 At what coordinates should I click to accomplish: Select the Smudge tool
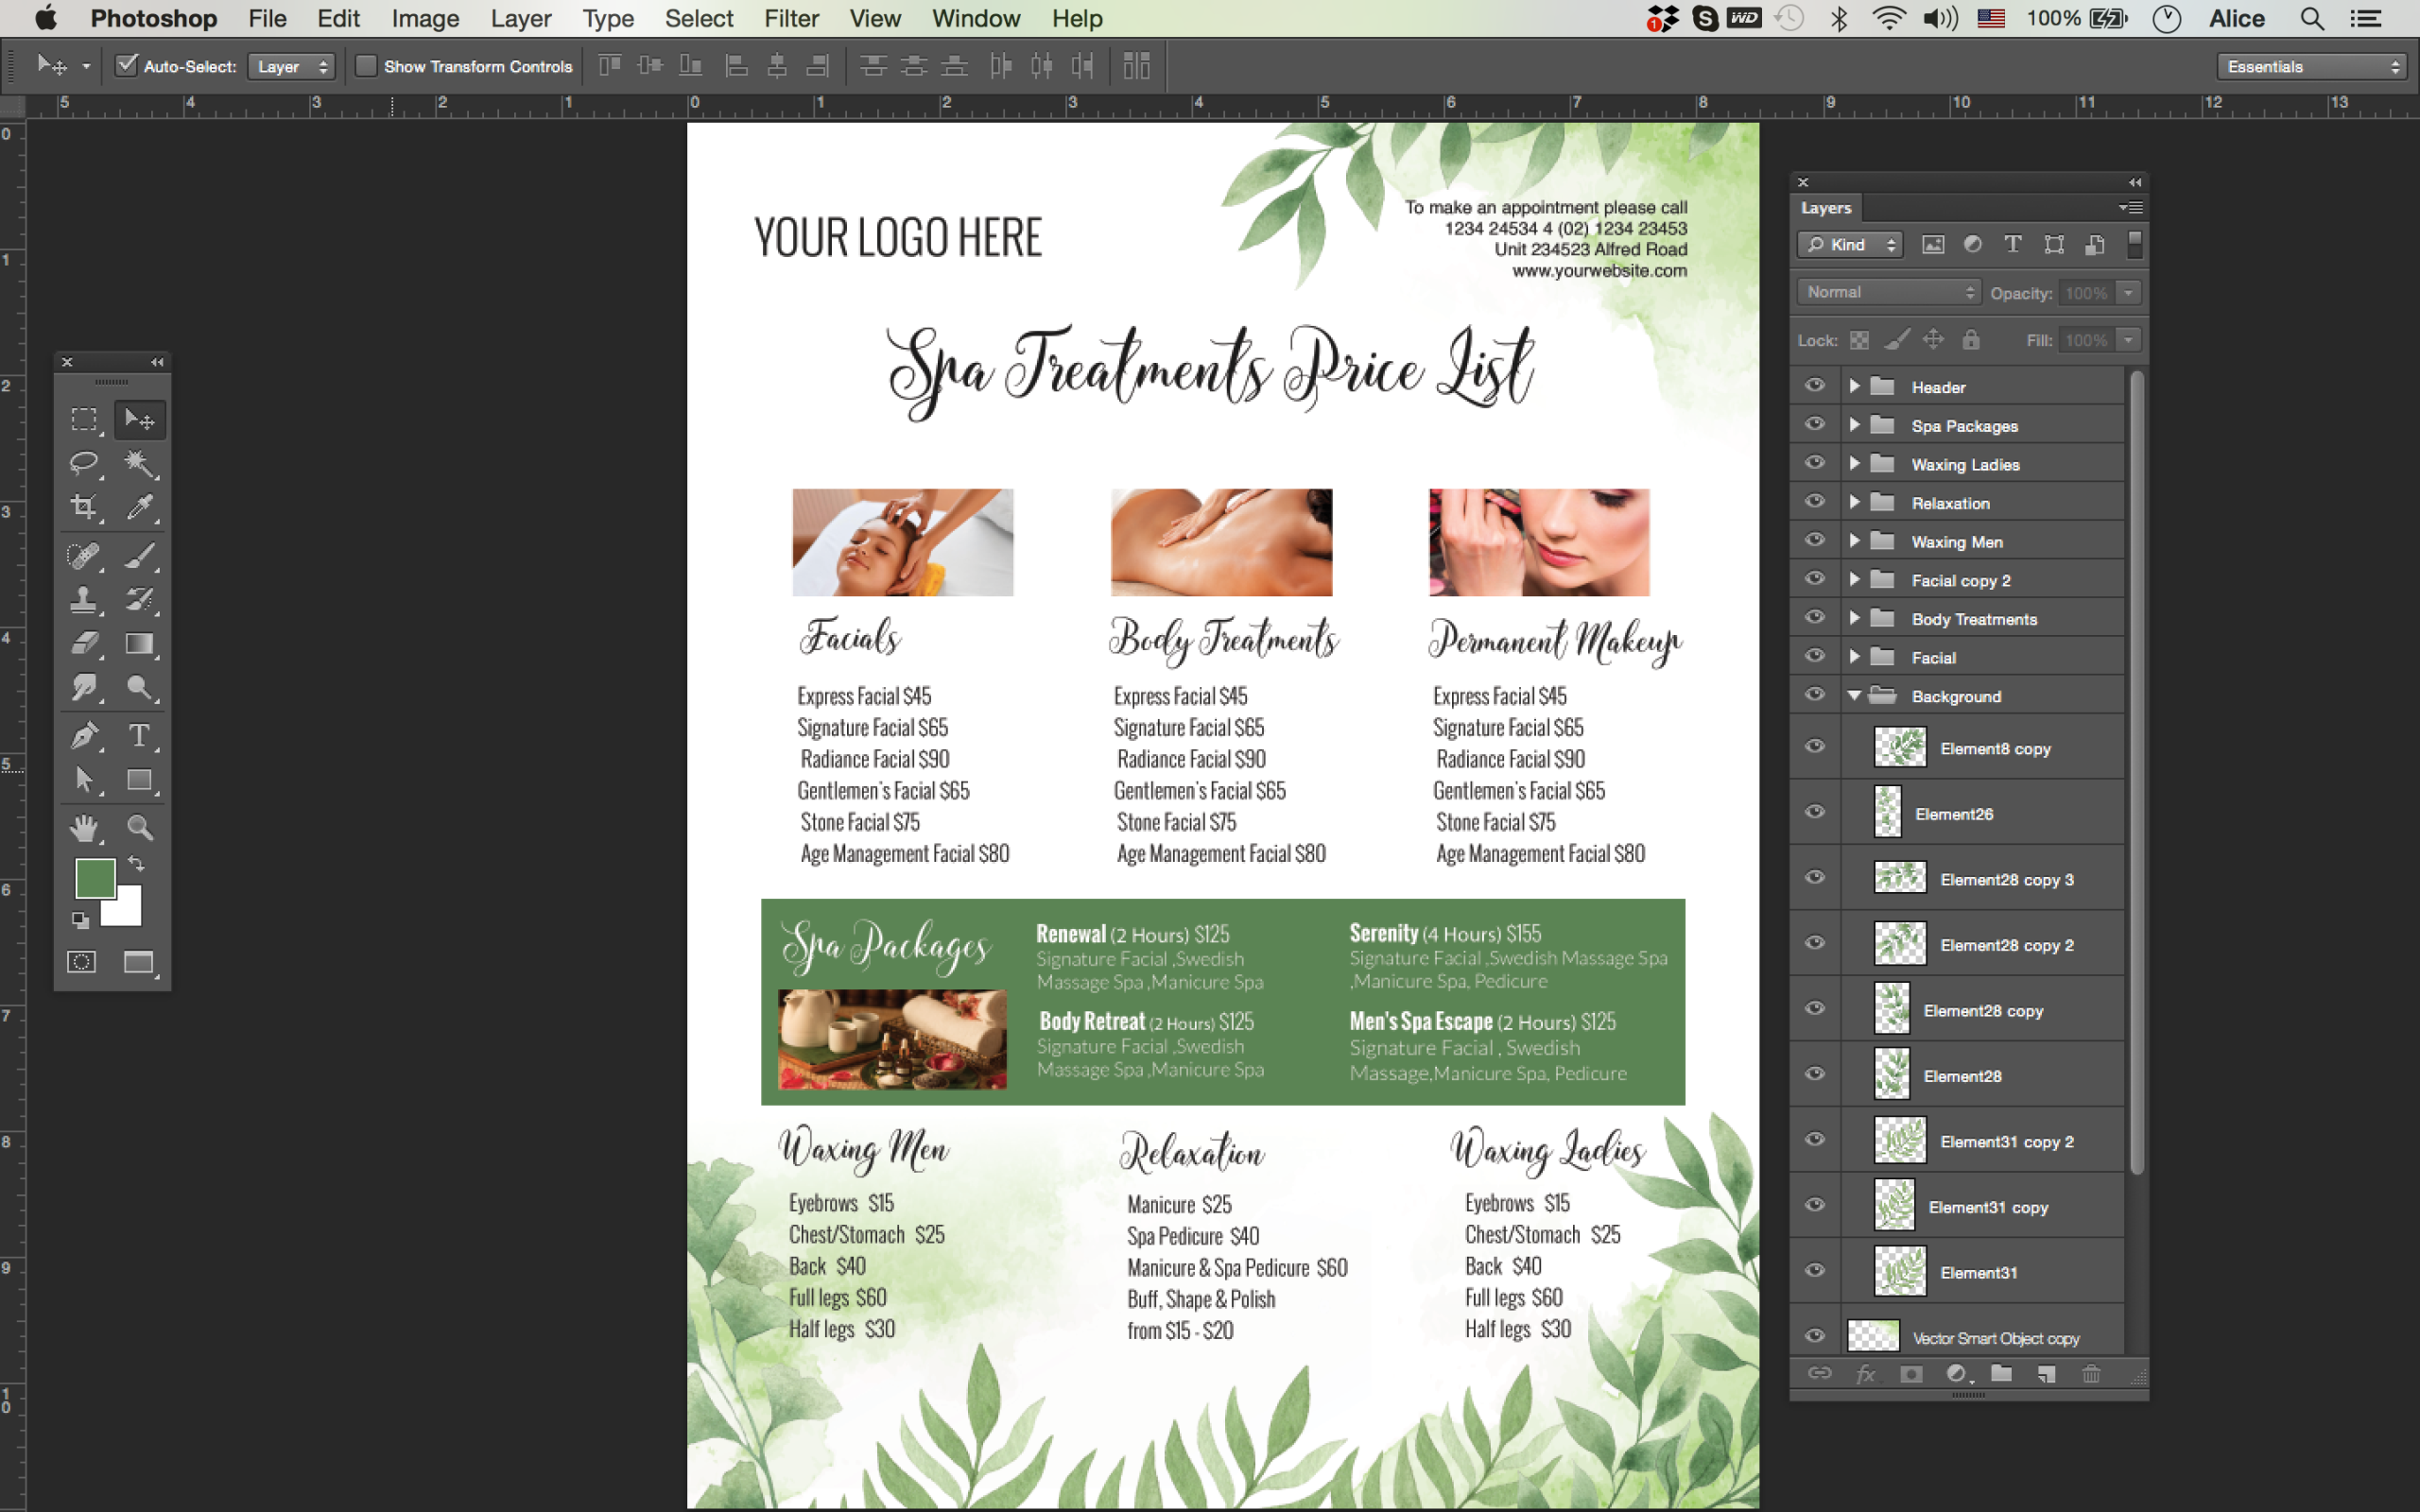coord(84,687)
